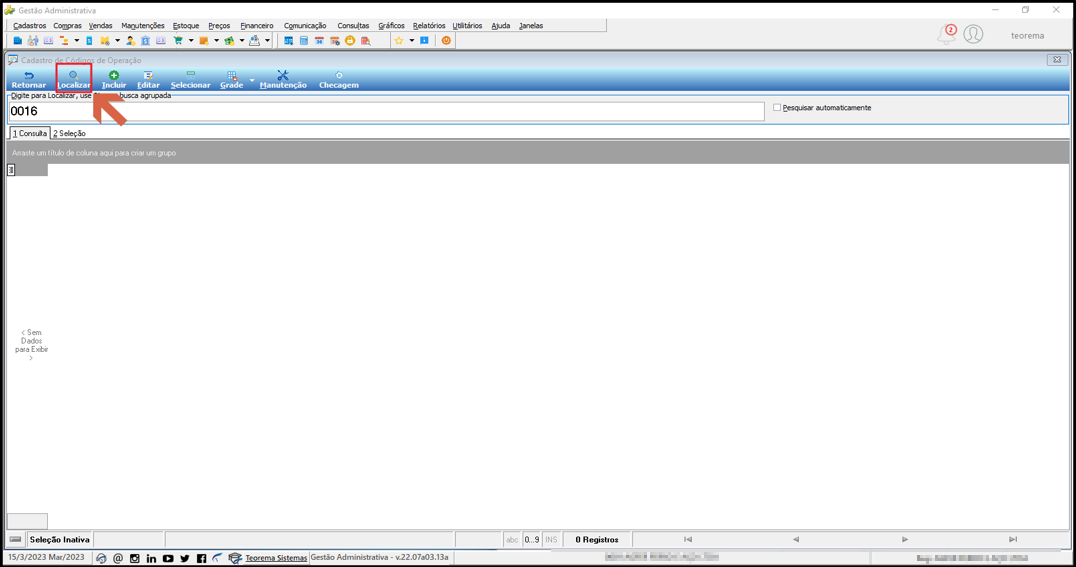Open the Utilitários menu
Viewport: 1076px width, 567px height.
[x=467, y=25]
